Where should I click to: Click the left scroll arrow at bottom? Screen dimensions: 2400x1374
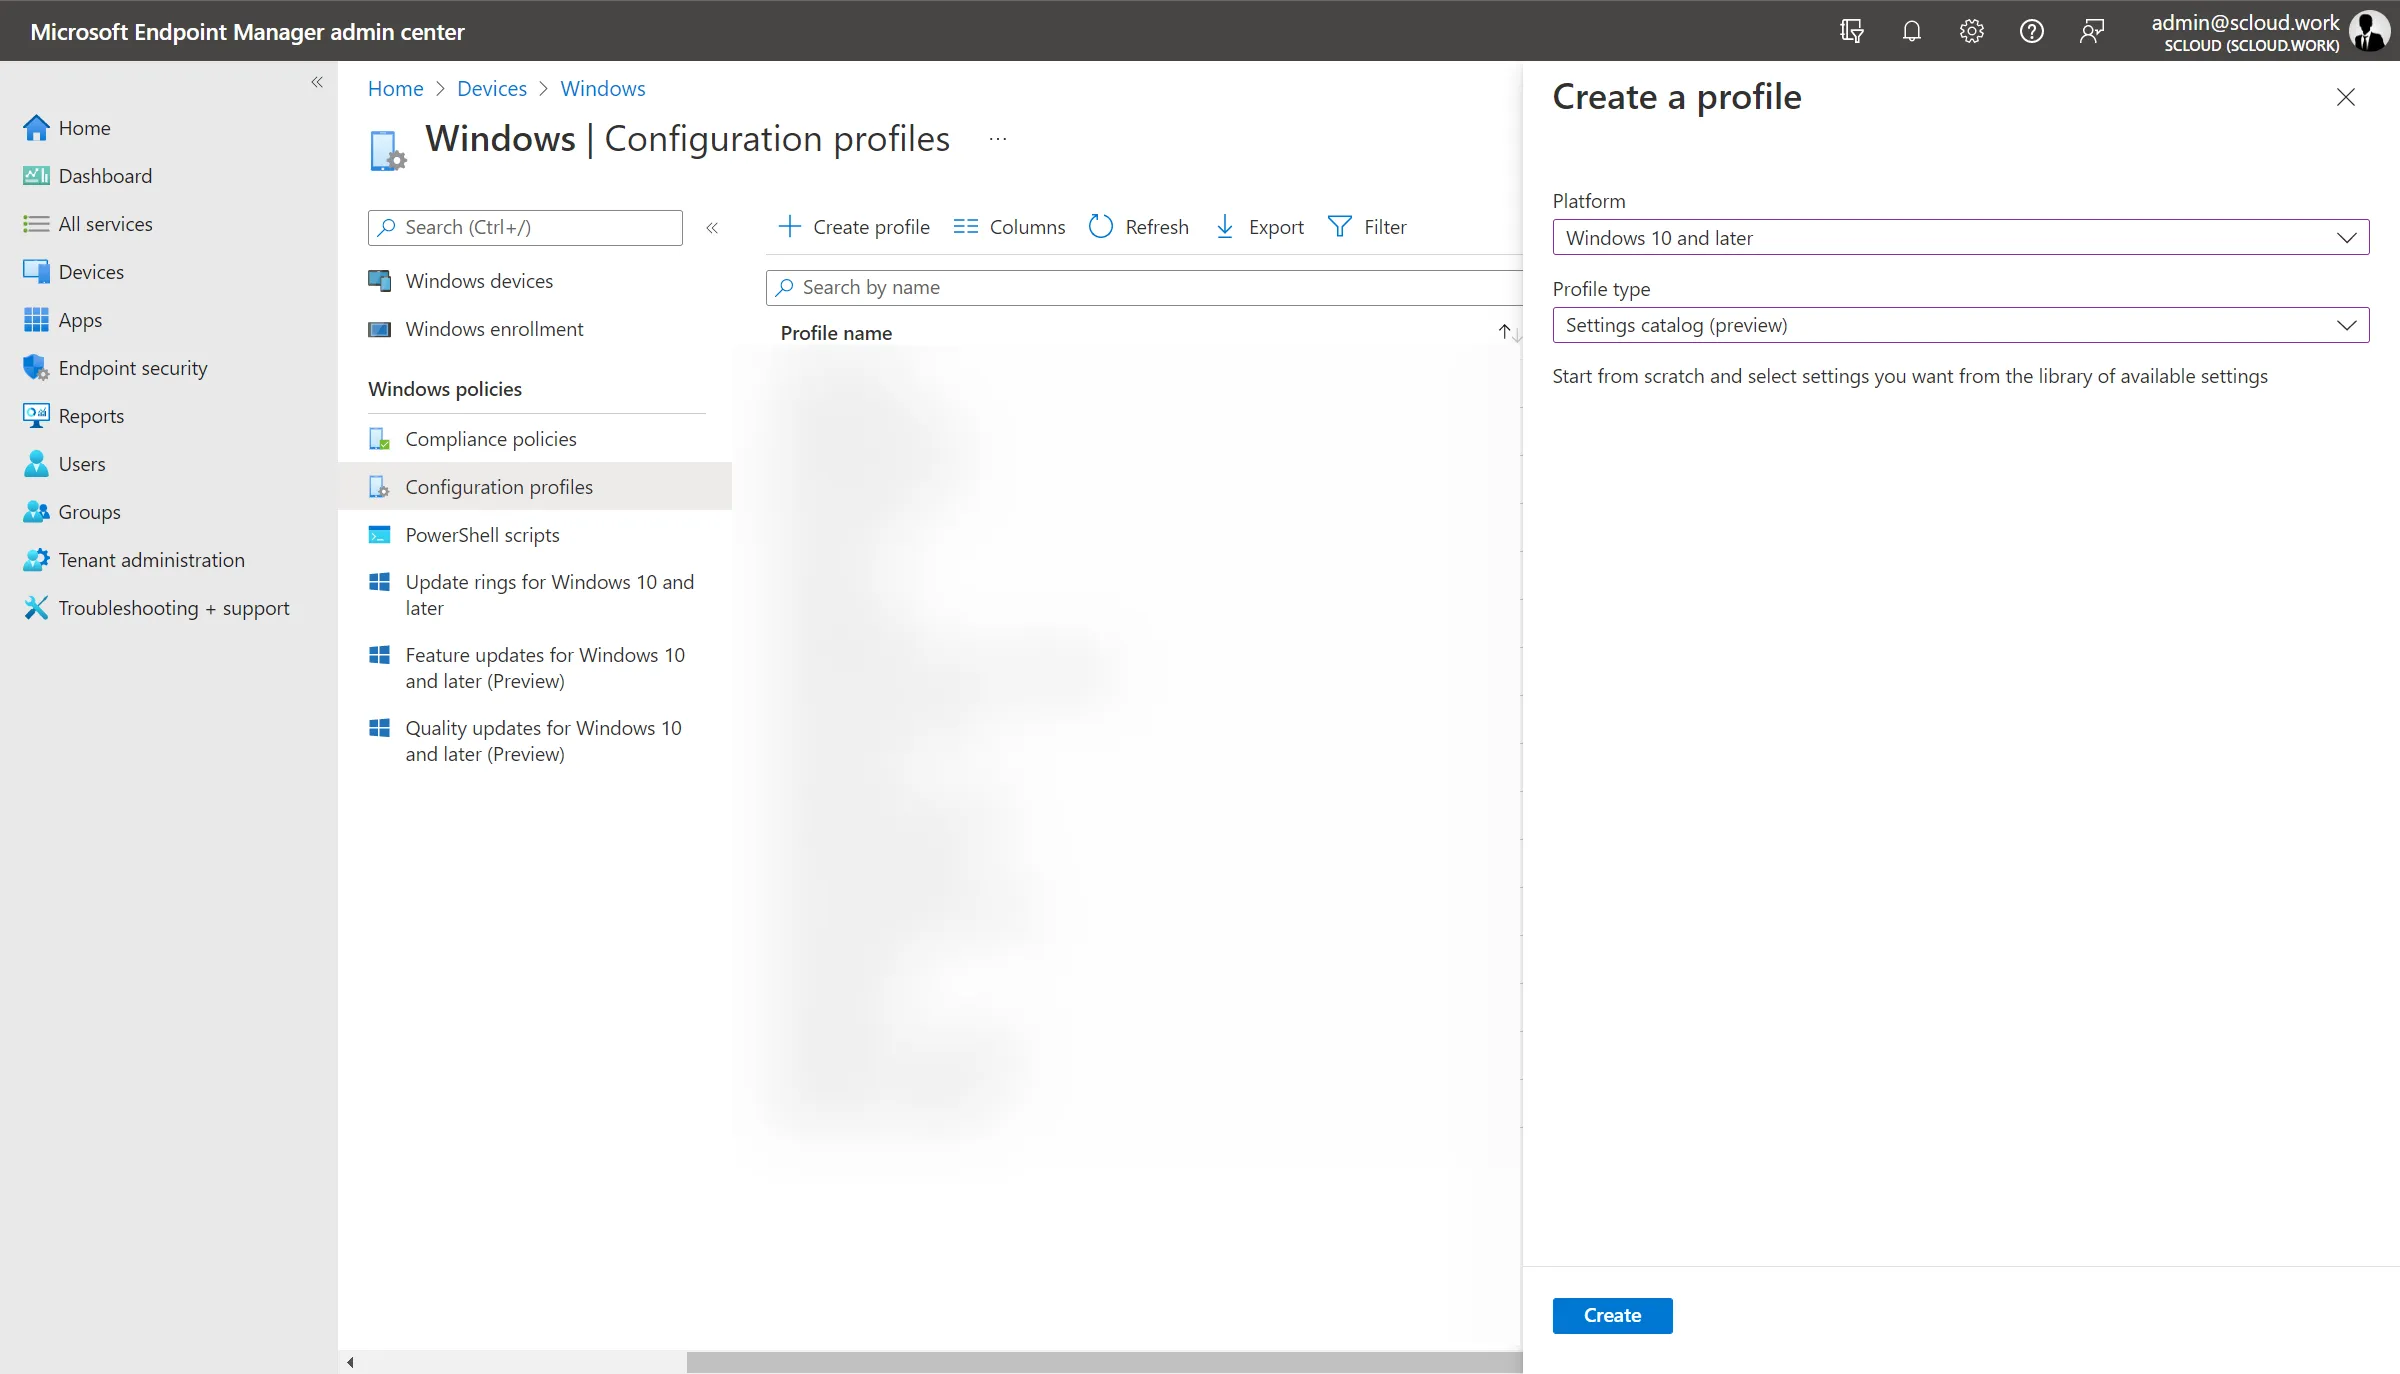pos(350,1362)
